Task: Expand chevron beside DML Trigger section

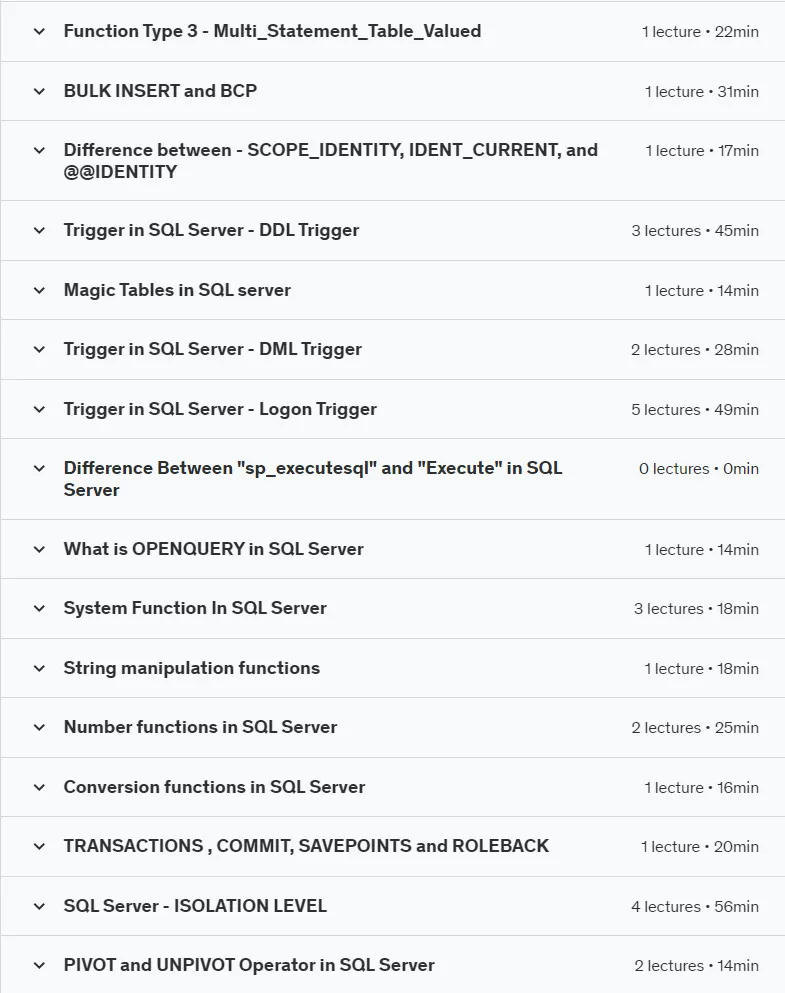Action: click(x=39, y=350)
